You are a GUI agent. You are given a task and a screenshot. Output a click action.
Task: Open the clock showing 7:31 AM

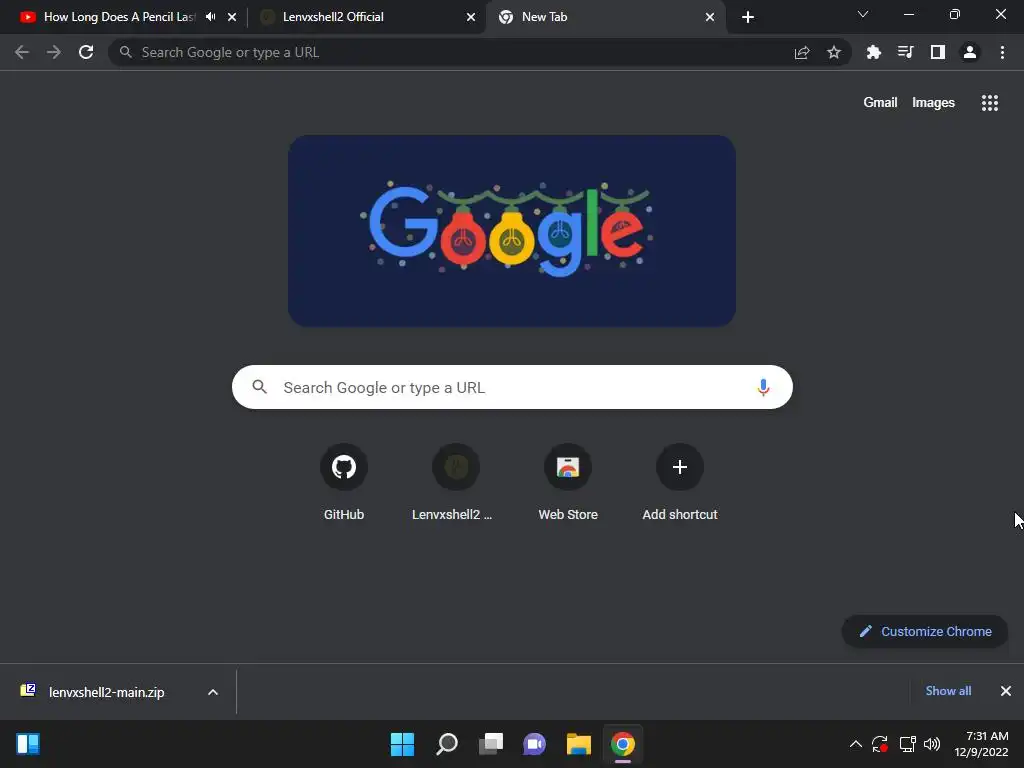[x=981, y=744]
